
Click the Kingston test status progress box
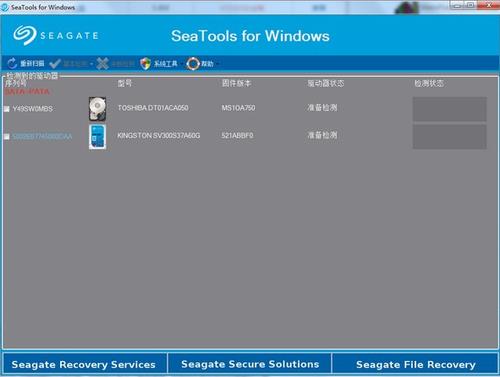(449, 137)
